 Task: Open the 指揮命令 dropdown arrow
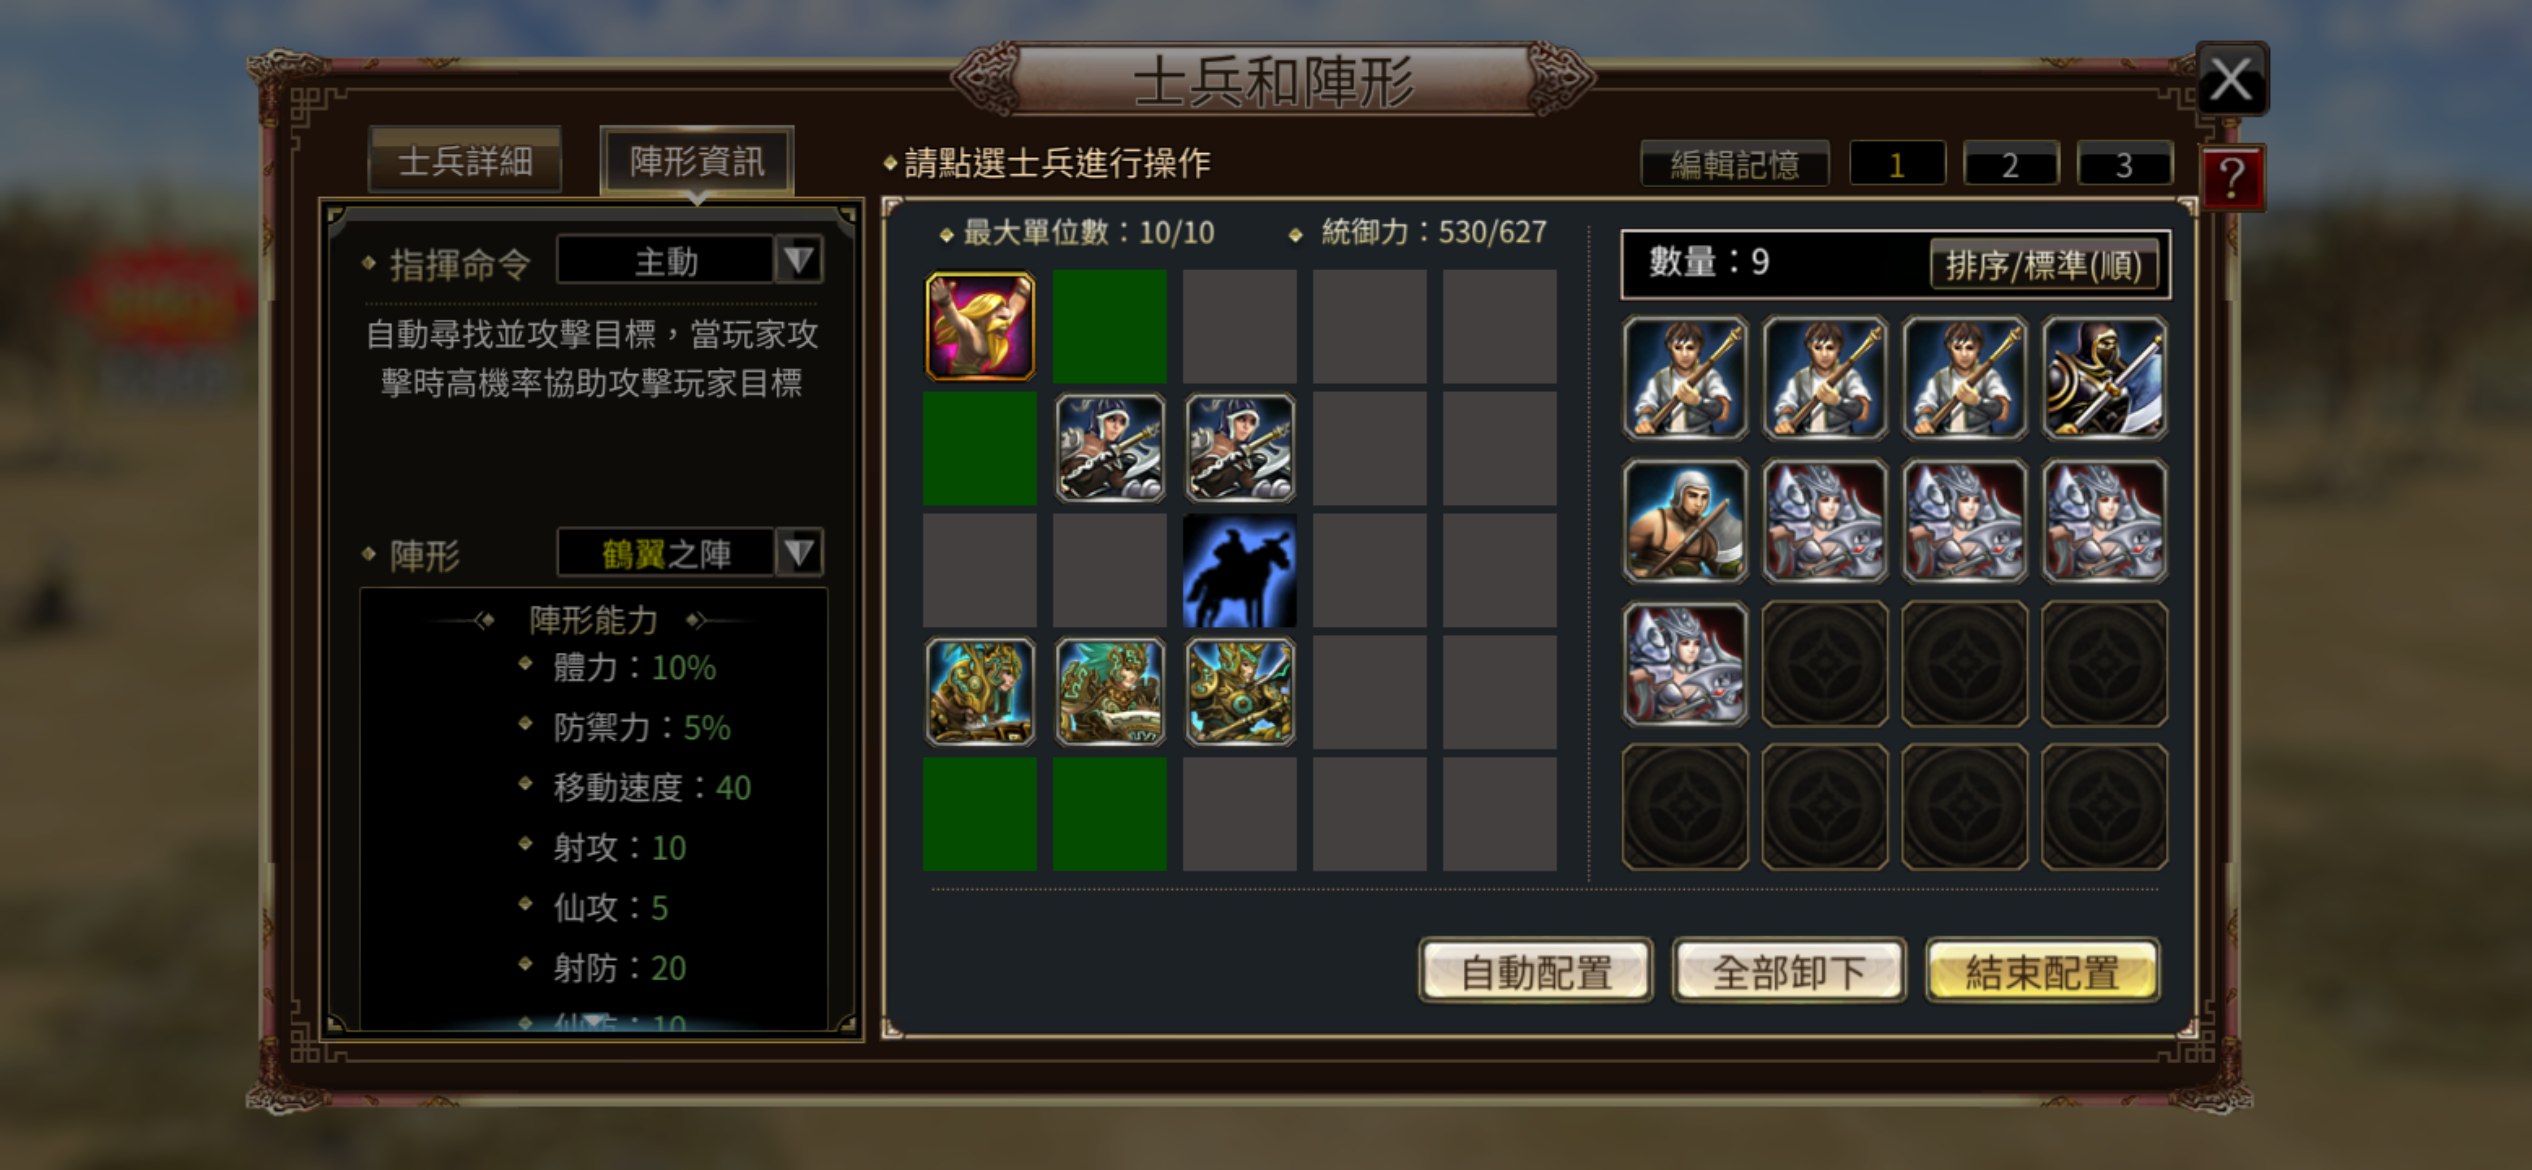[799, 261]
